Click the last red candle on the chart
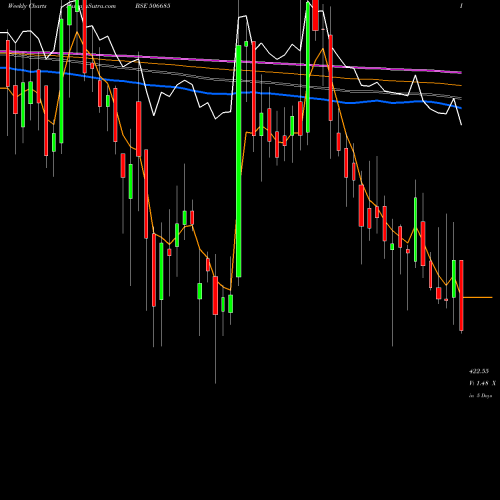 coord(461,295)
